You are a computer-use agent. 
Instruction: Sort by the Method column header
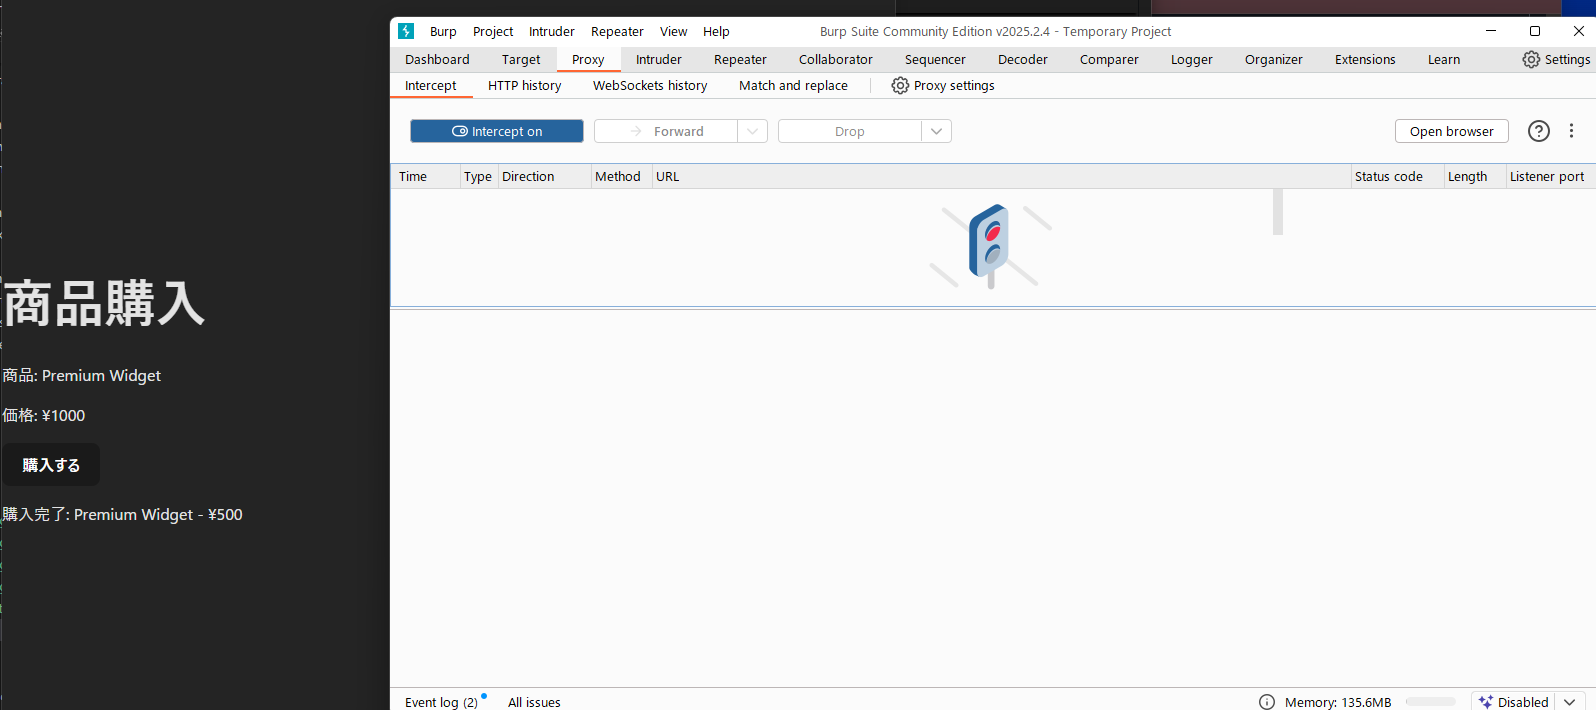(x=621, y=176)
